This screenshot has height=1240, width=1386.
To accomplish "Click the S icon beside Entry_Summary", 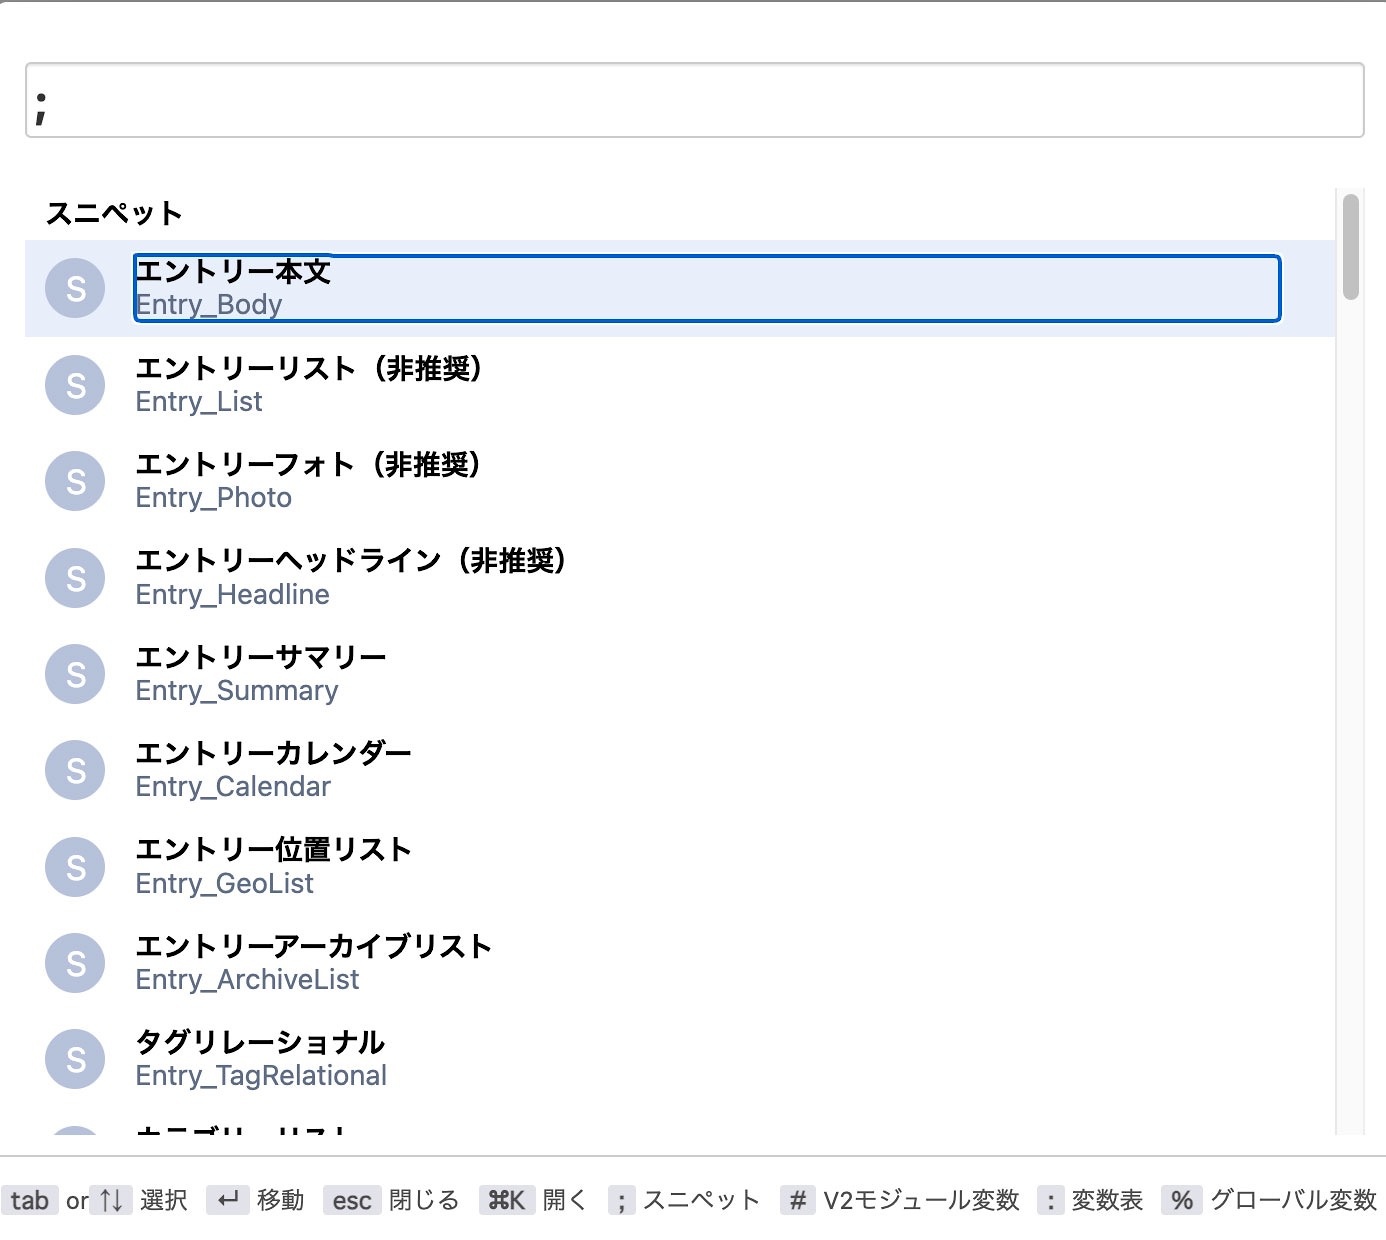I will click(x=75, y=674).
